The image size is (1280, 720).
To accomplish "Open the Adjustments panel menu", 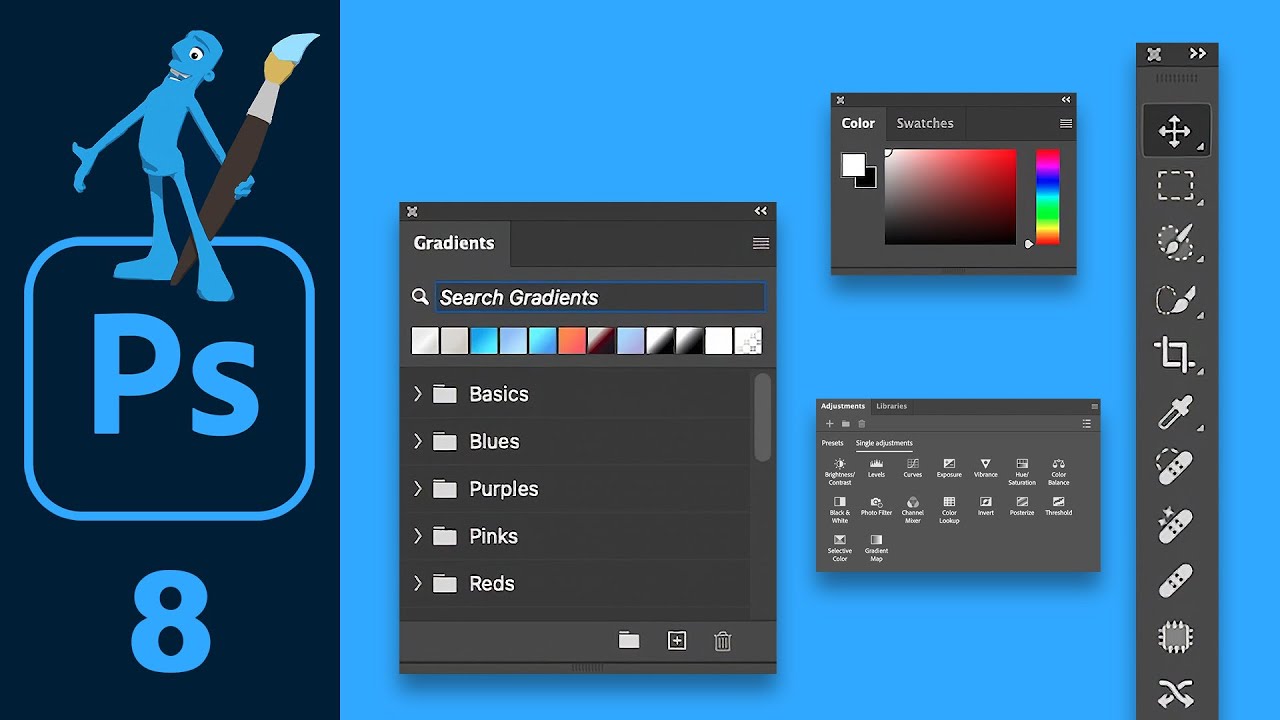I will click(x=1095, y=406).
